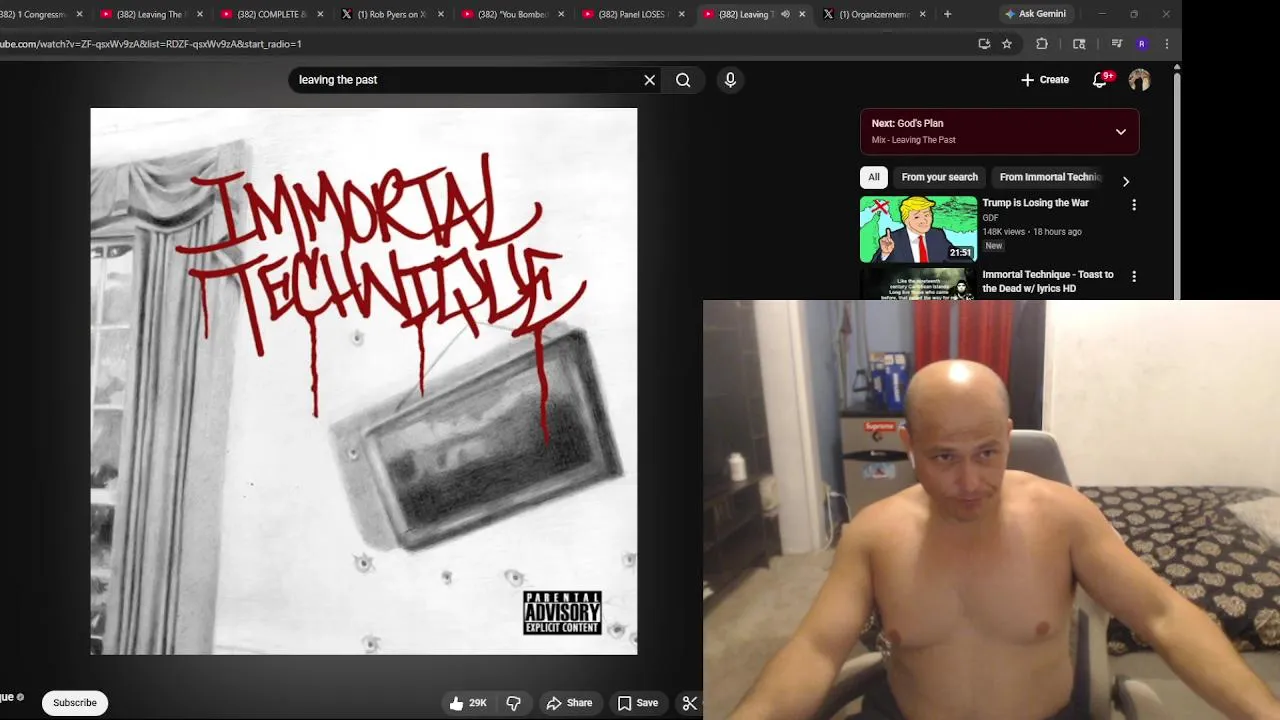Select the All filter chip
The image size is (1280, 720).
(874, 177)
